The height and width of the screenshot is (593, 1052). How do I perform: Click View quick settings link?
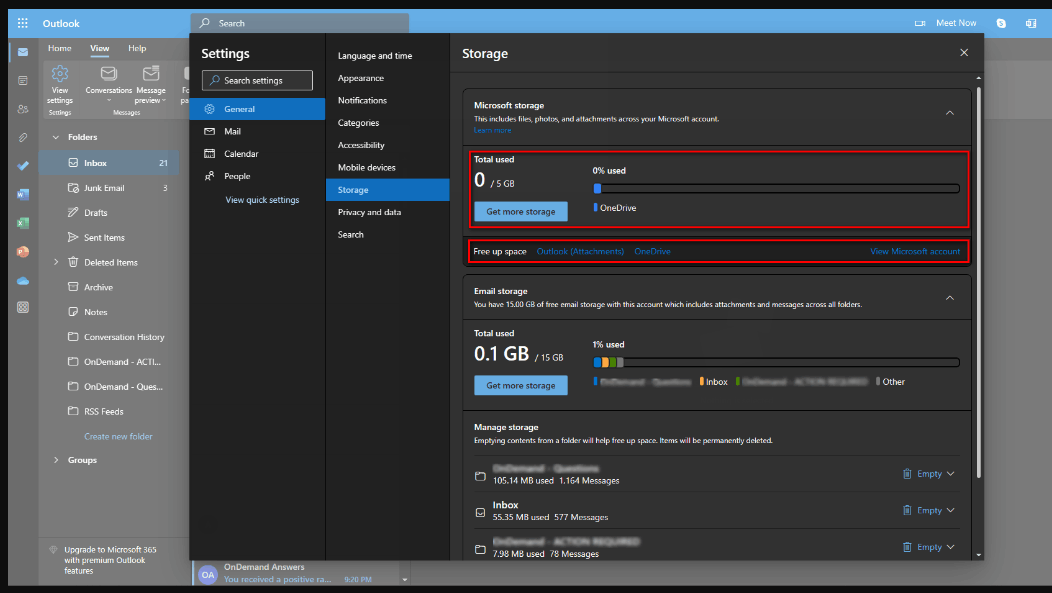(262, 200)
